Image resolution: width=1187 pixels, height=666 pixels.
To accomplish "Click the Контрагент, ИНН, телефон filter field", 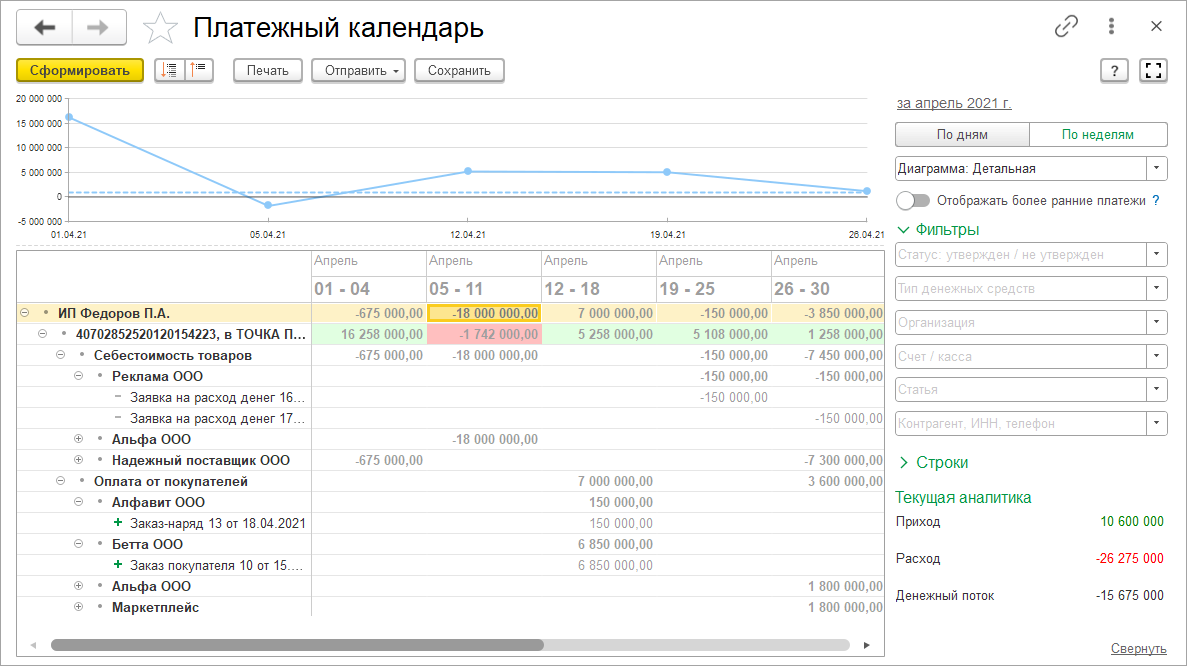I will pos(1020,424).
